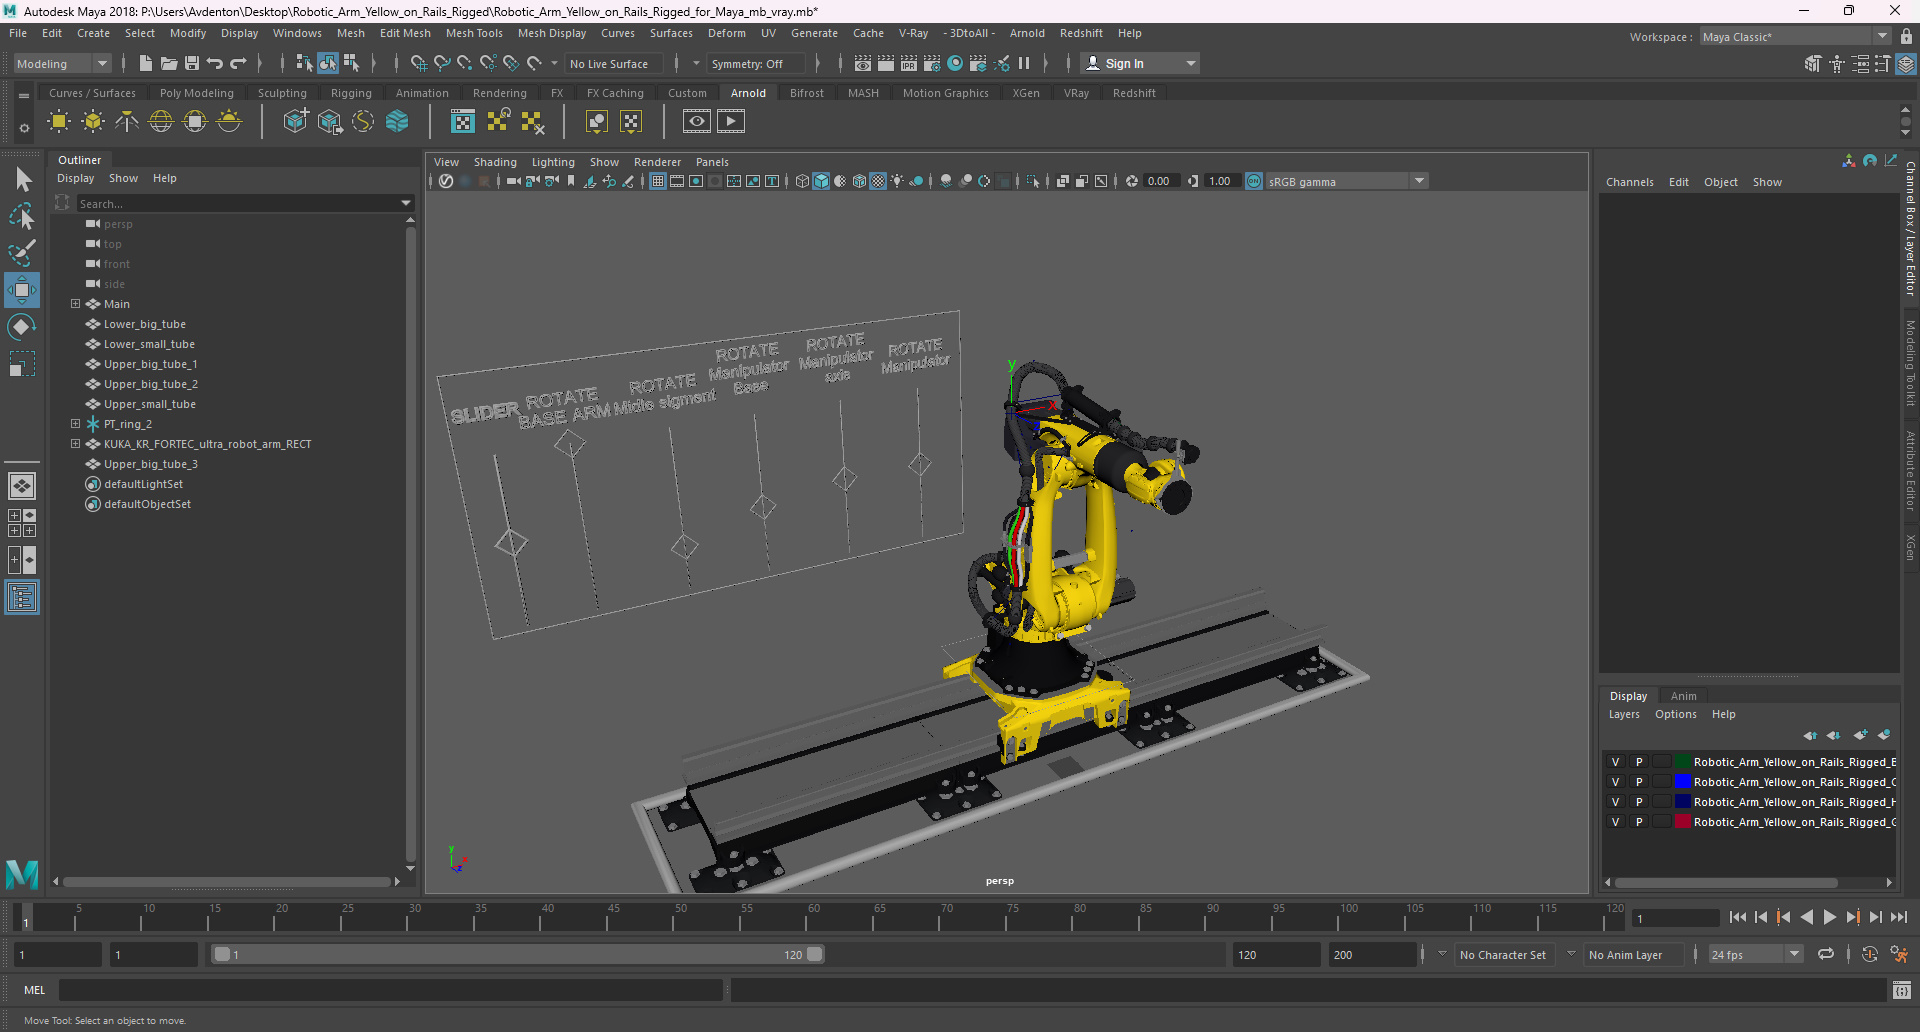The width and height of the screenshot is (1920, 1032).
Task: Click the Arnold Render play shelf icon
Action: click(731, 122)
